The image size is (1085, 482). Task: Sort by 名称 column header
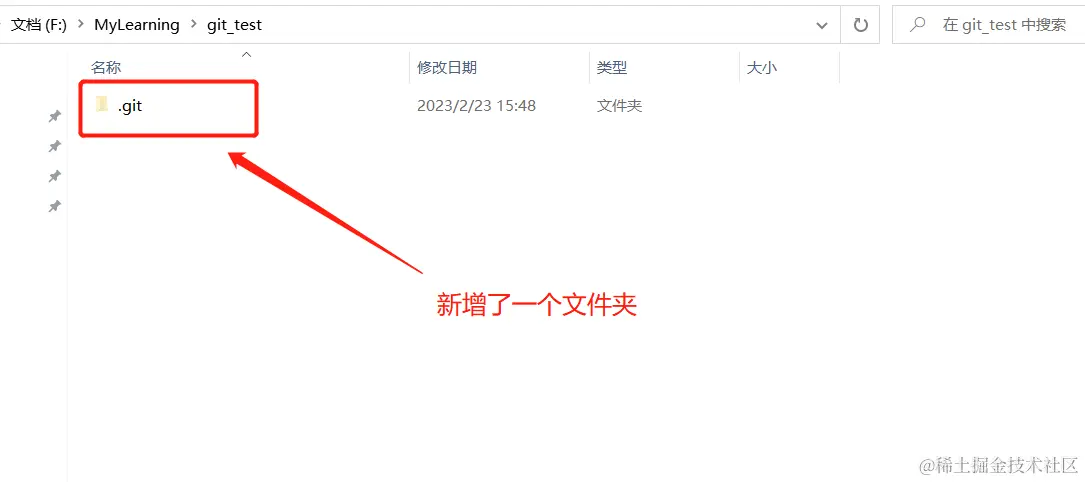[106, 68]
